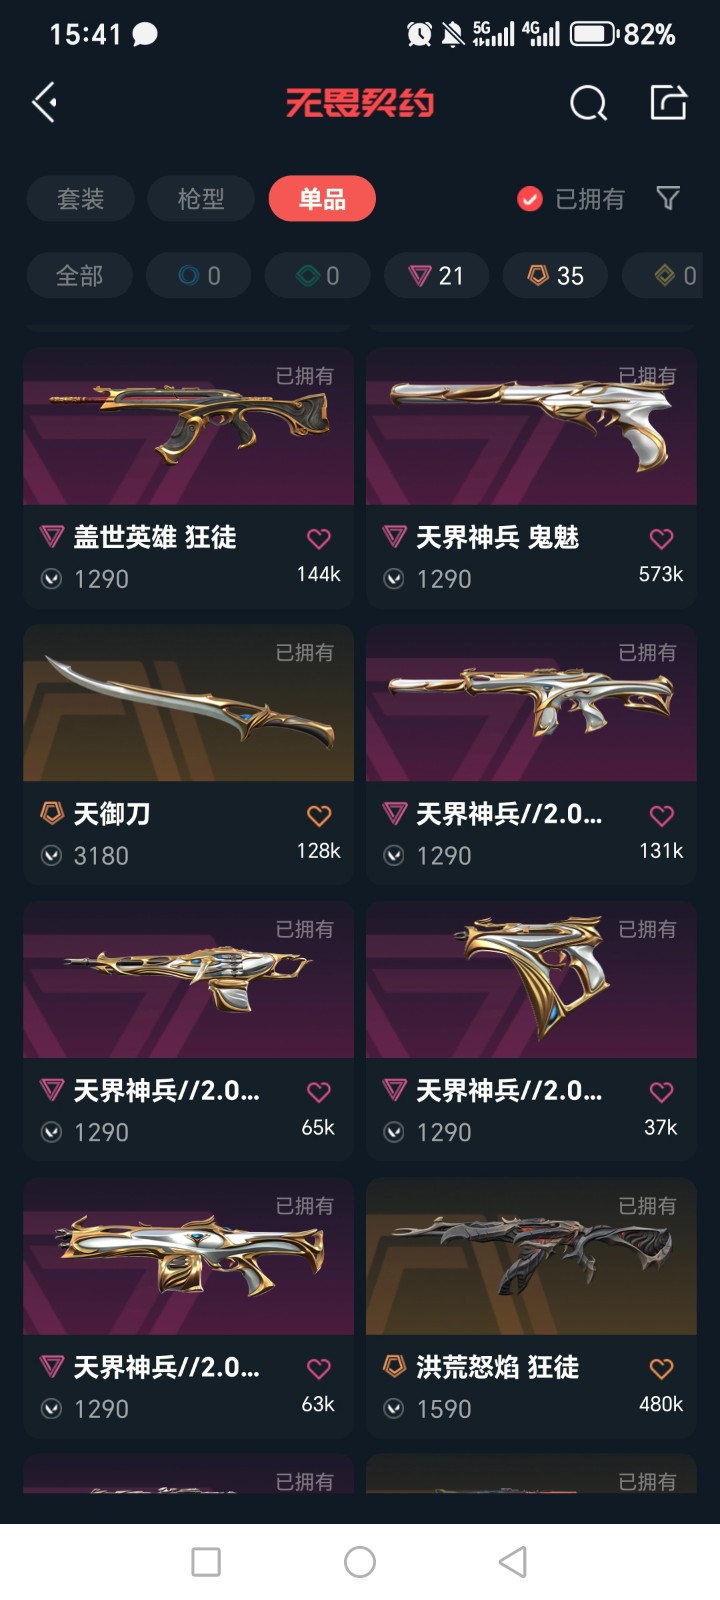Open 天御刀 knife skin thumbnail
Image resolution: width=720 pixels, height=1600 pixels.
coord(189,703)
